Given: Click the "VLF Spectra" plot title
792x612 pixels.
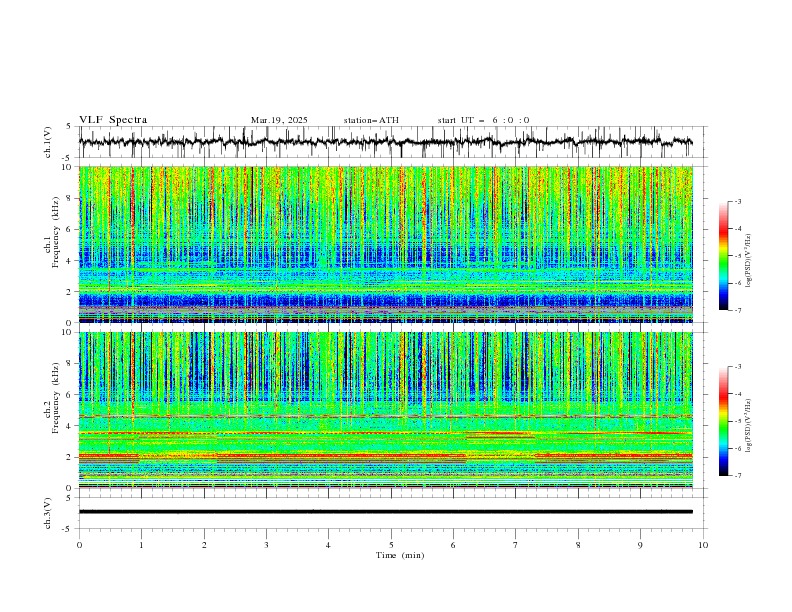Looking at the screenshot, I should coord(113,120).
